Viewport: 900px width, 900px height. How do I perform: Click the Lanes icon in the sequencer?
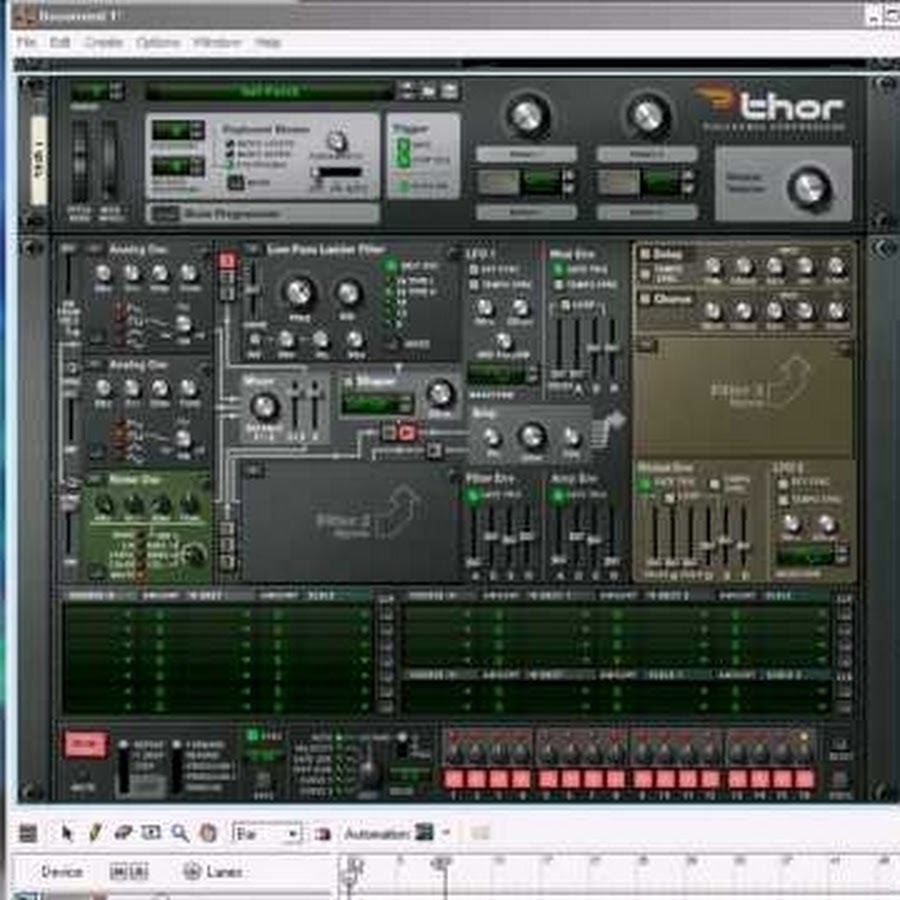click(x=192, y=872)
